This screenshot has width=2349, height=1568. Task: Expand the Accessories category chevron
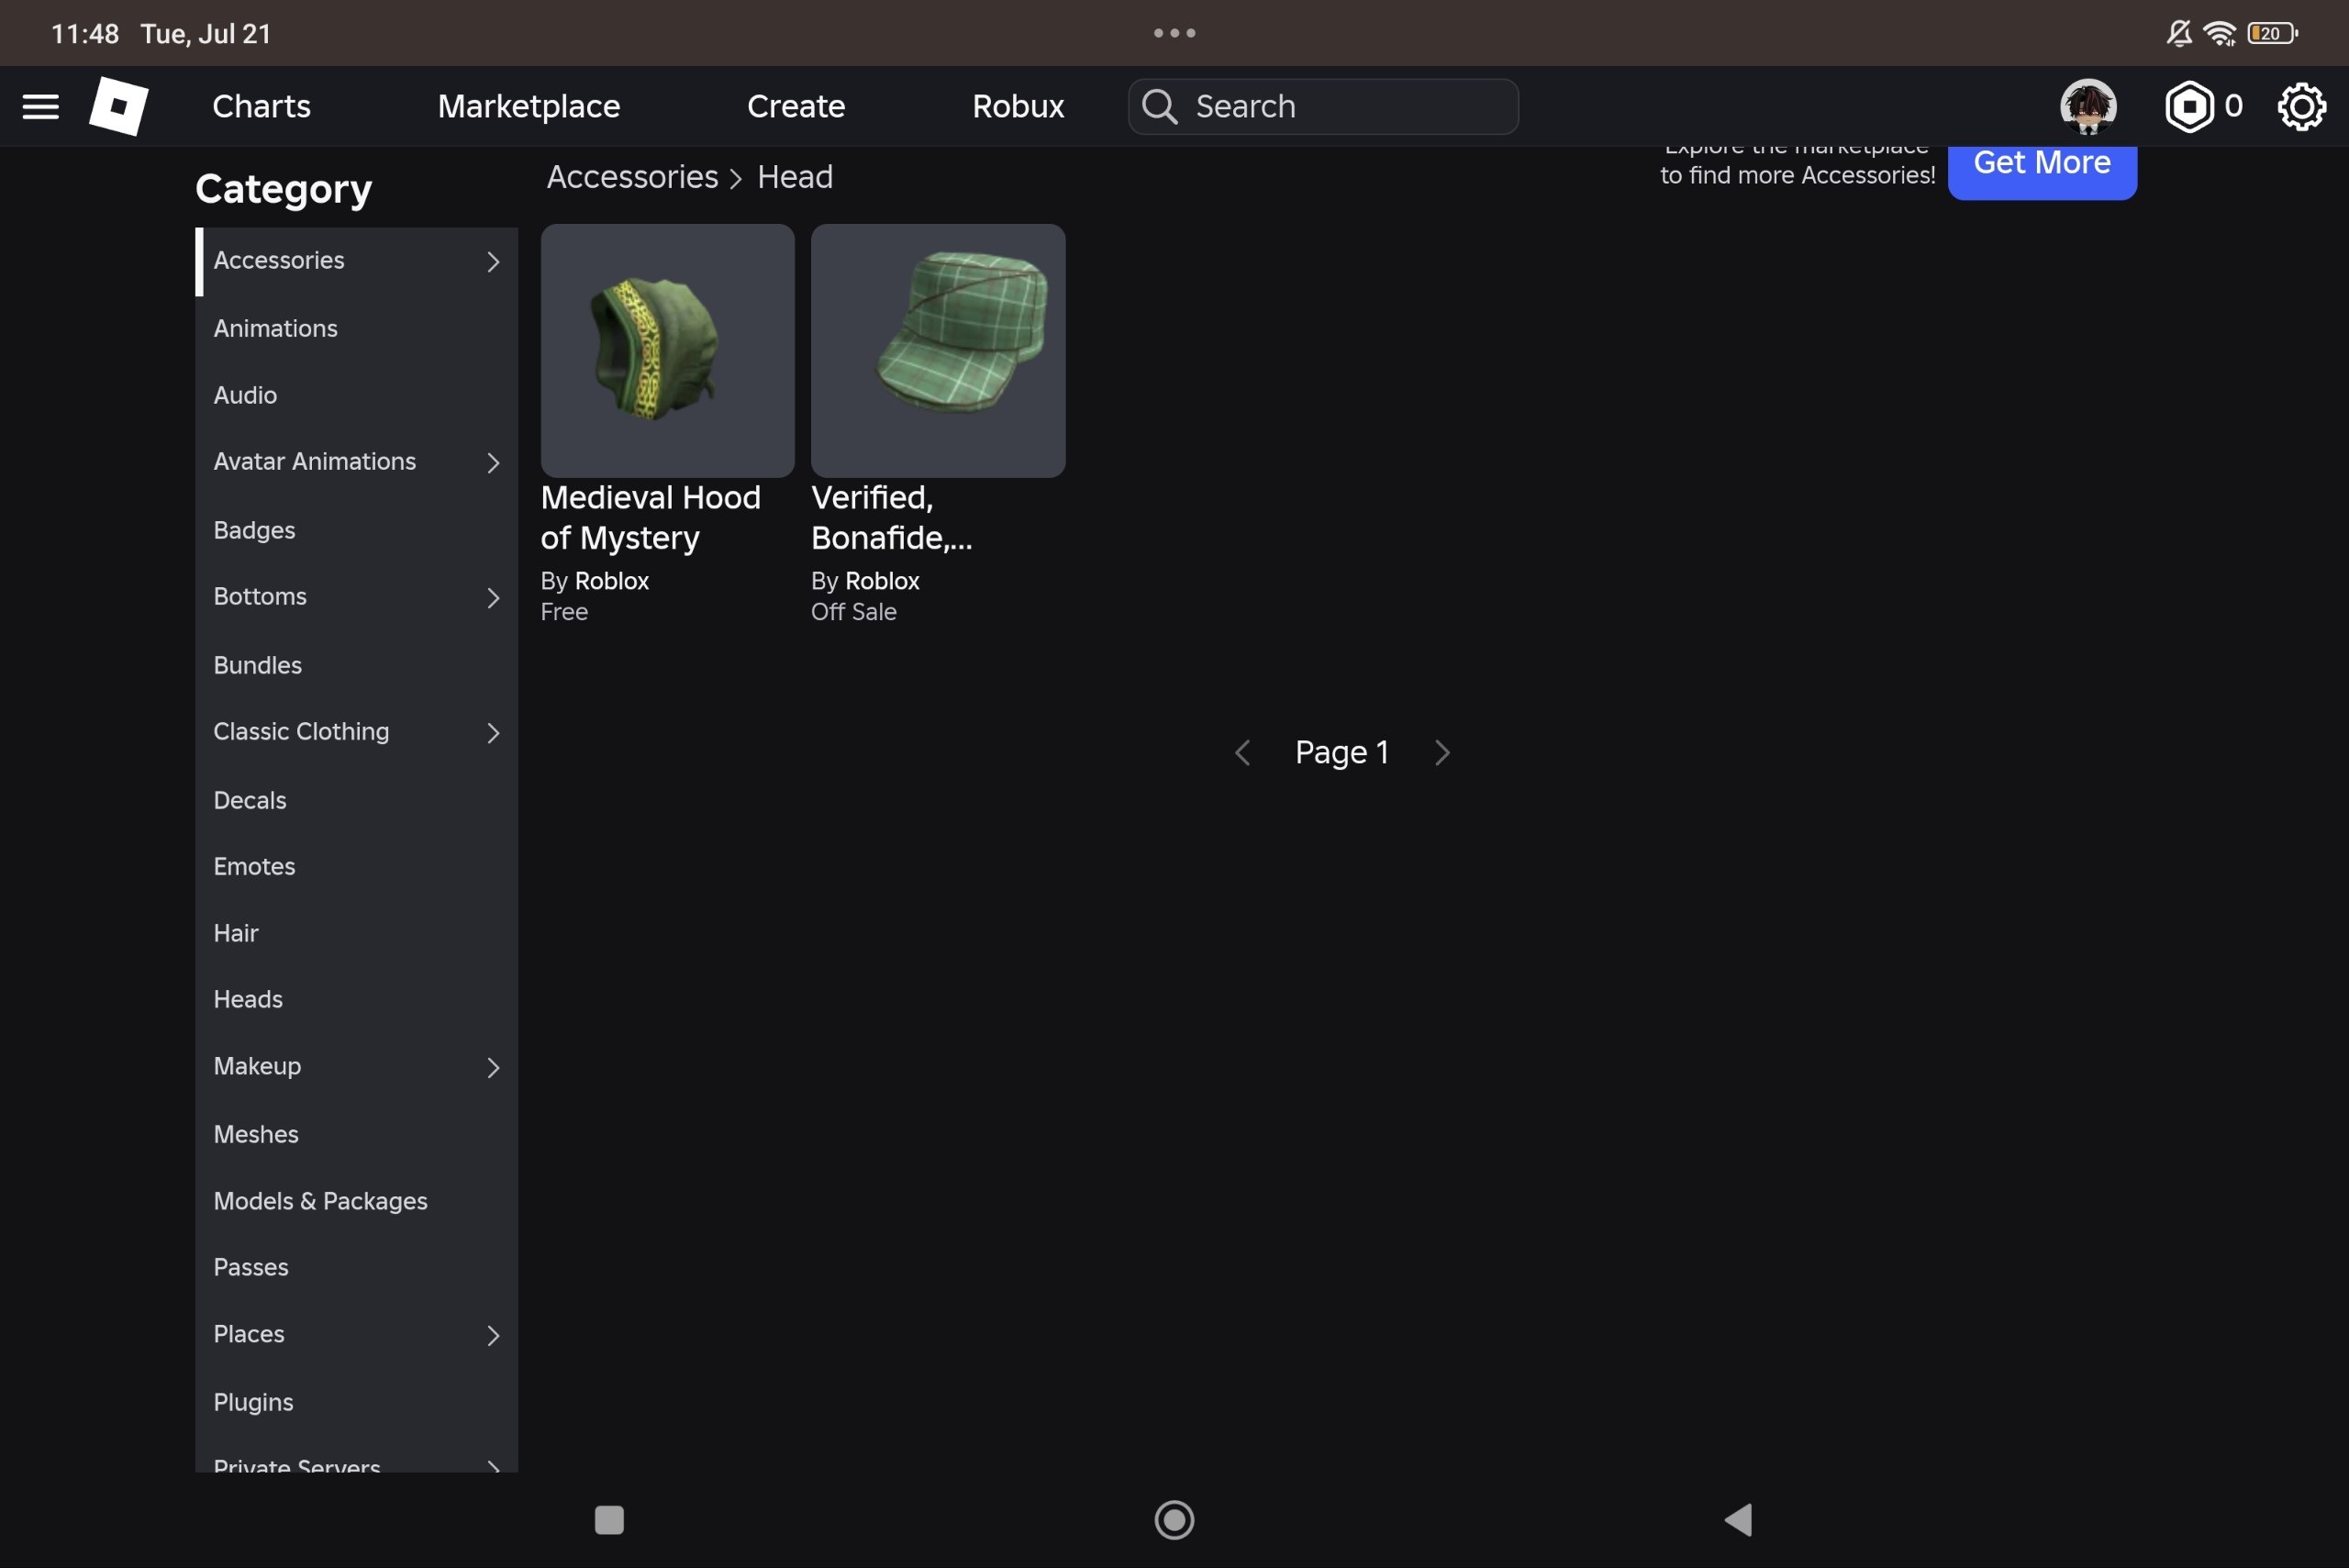(x=493, y=262)
